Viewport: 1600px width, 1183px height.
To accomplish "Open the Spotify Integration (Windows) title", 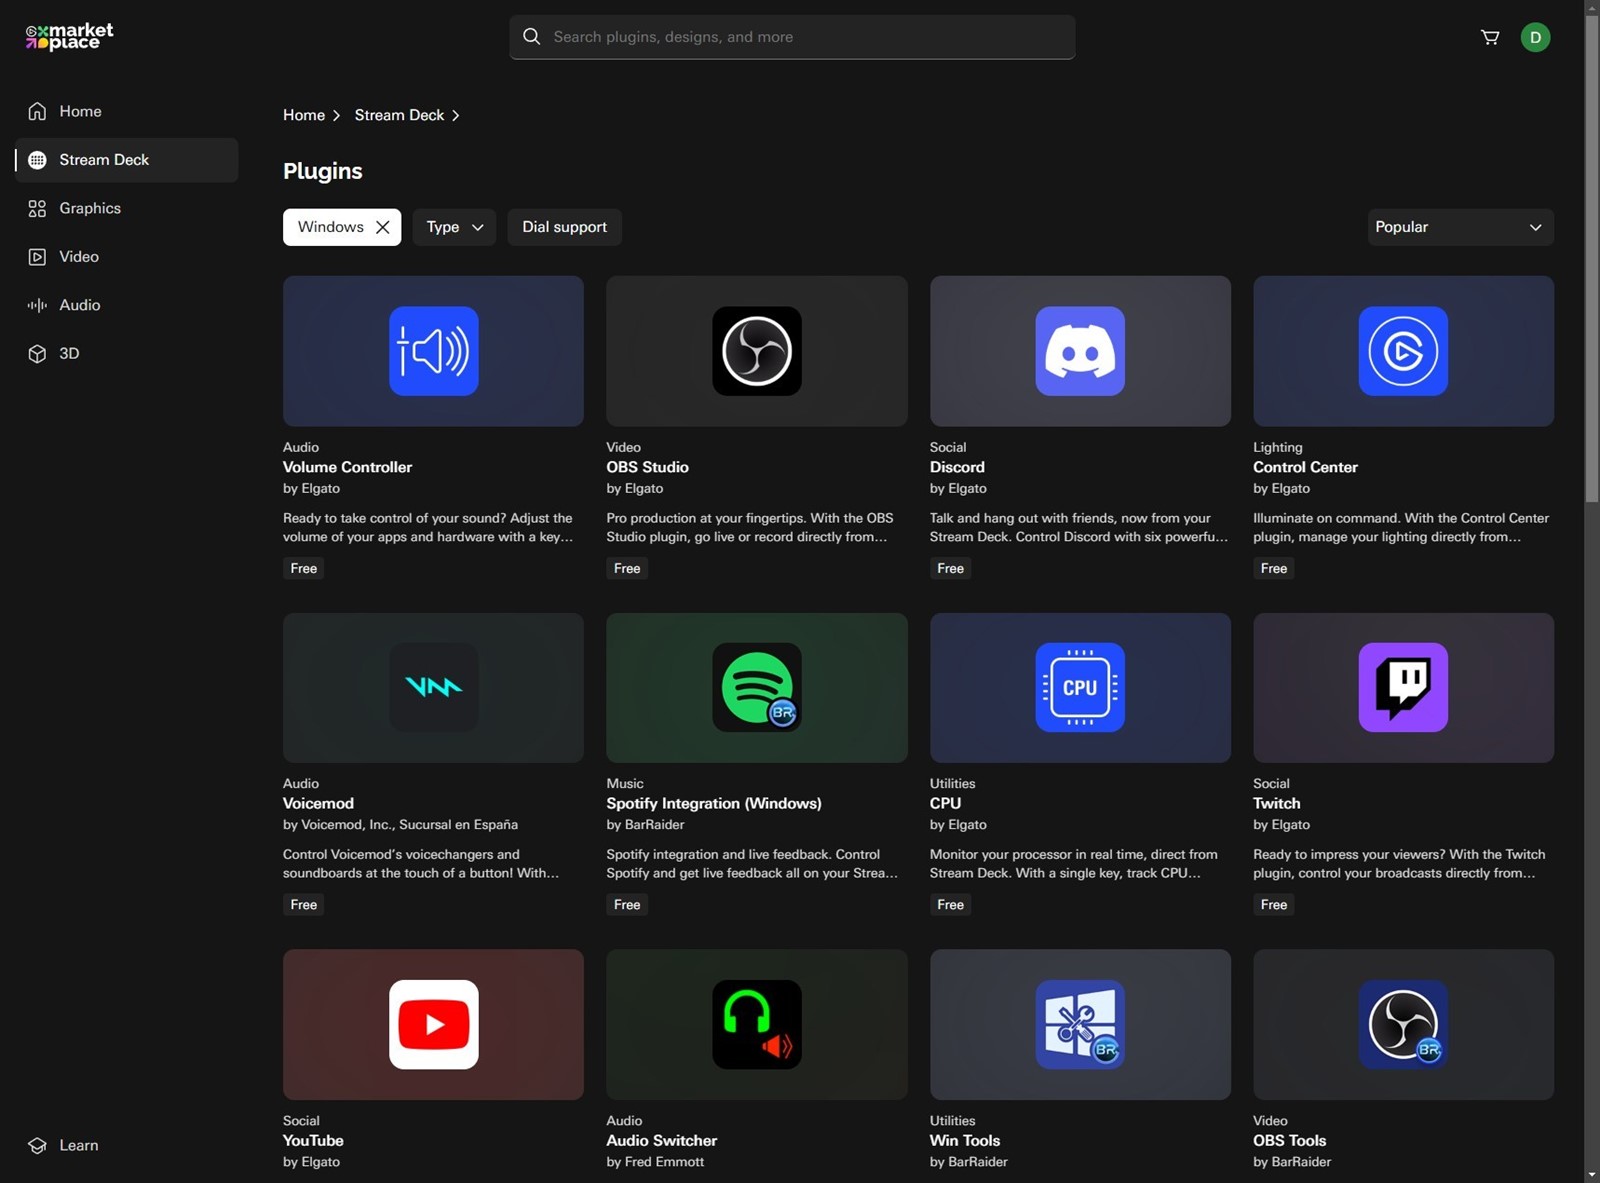I will pyautogui.click(x=714, y=803).
